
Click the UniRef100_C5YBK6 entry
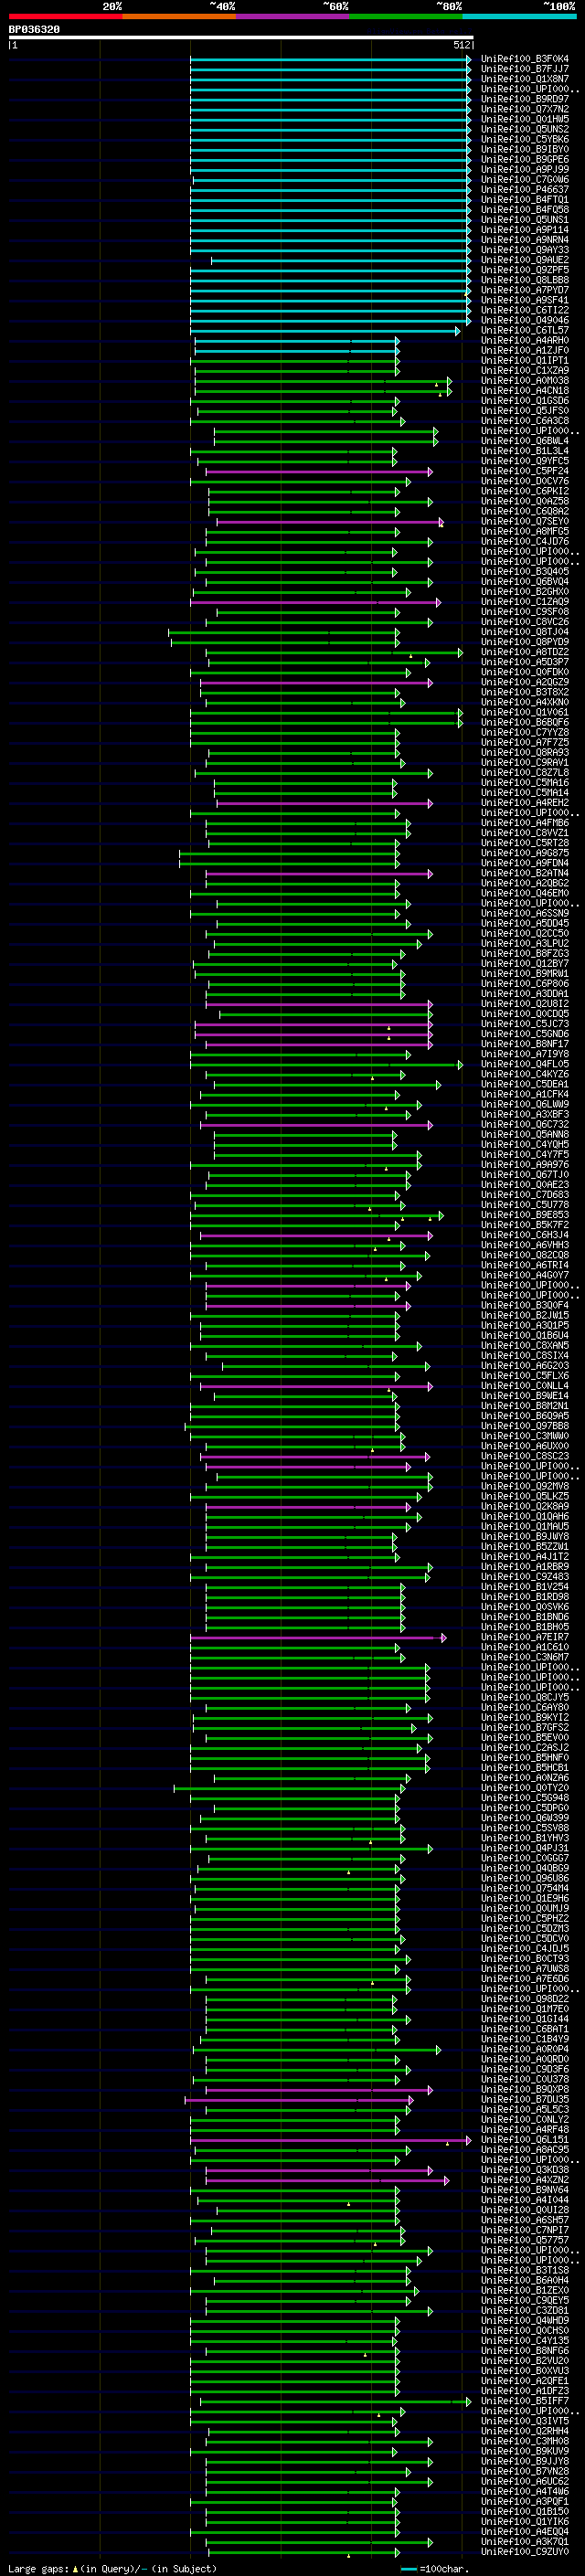[525, 139]
